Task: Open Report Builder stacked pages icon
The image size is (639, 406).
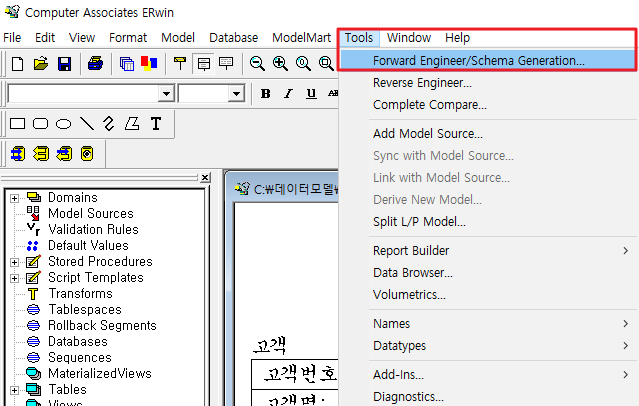Action: tap(127, 64)
